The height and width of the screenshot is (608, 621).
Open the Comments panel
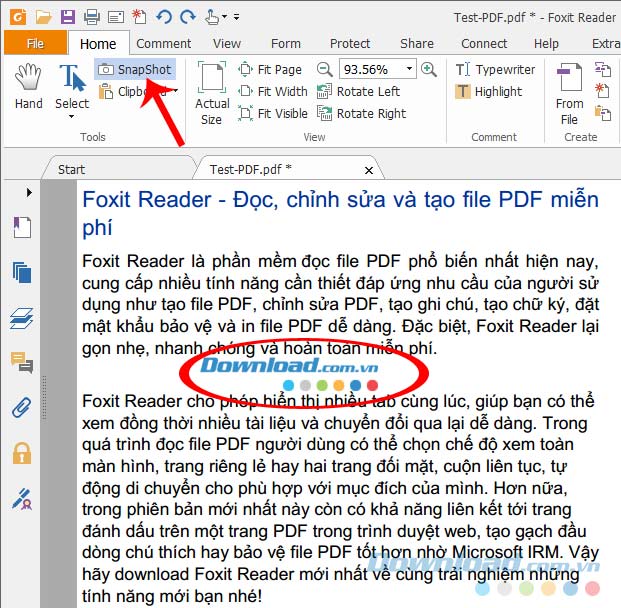(22, 362)
